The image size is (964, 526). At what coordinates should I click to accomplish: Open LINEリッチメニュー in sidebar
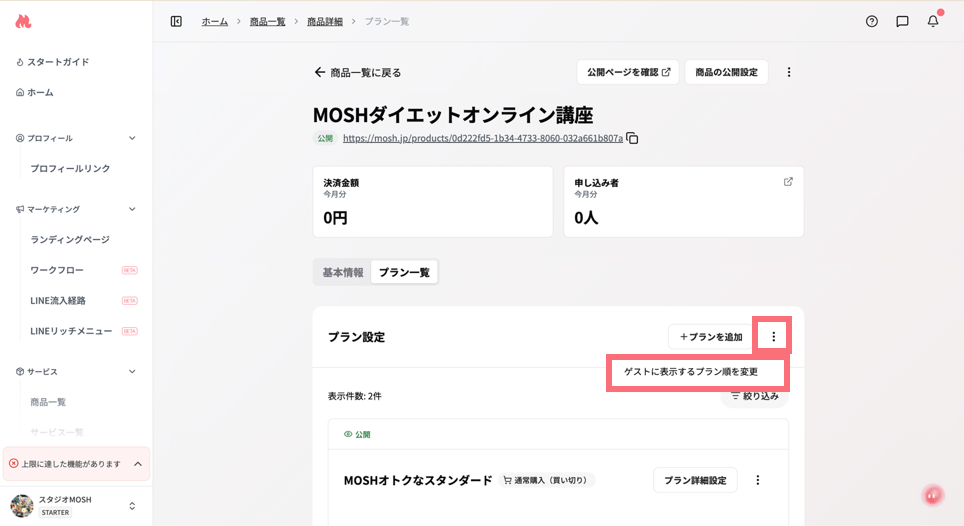pyautogui.click(x=71, y=331)
